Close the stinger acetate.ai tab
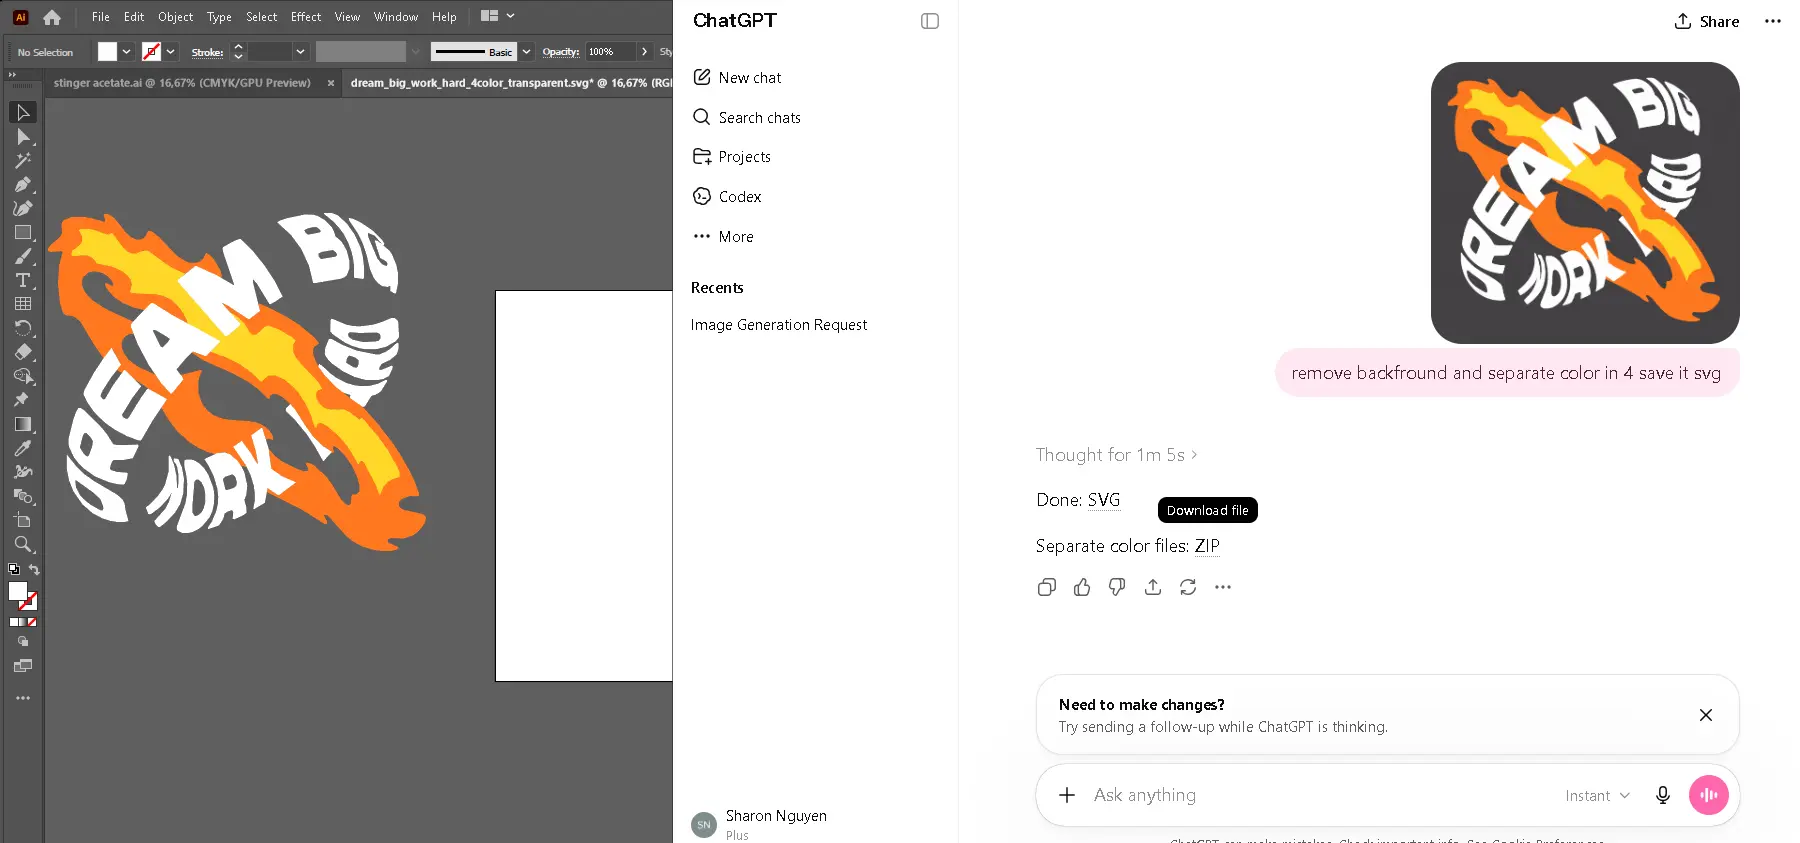The image size is (1800, 843). 331,83
